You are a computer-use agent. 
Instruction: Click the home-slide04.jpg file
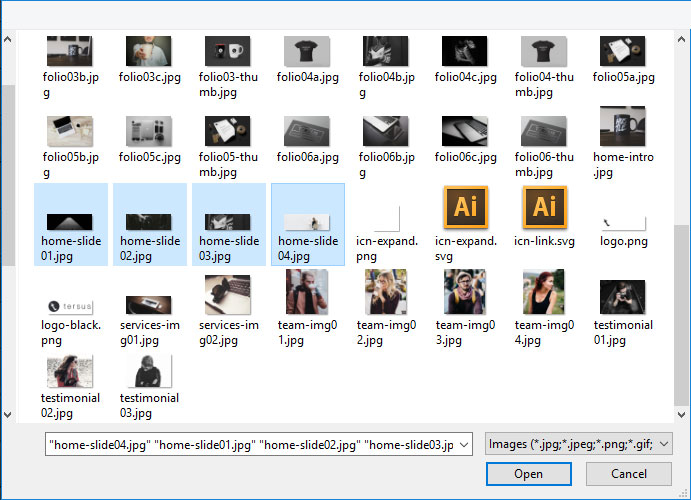[x=308, y=225]
